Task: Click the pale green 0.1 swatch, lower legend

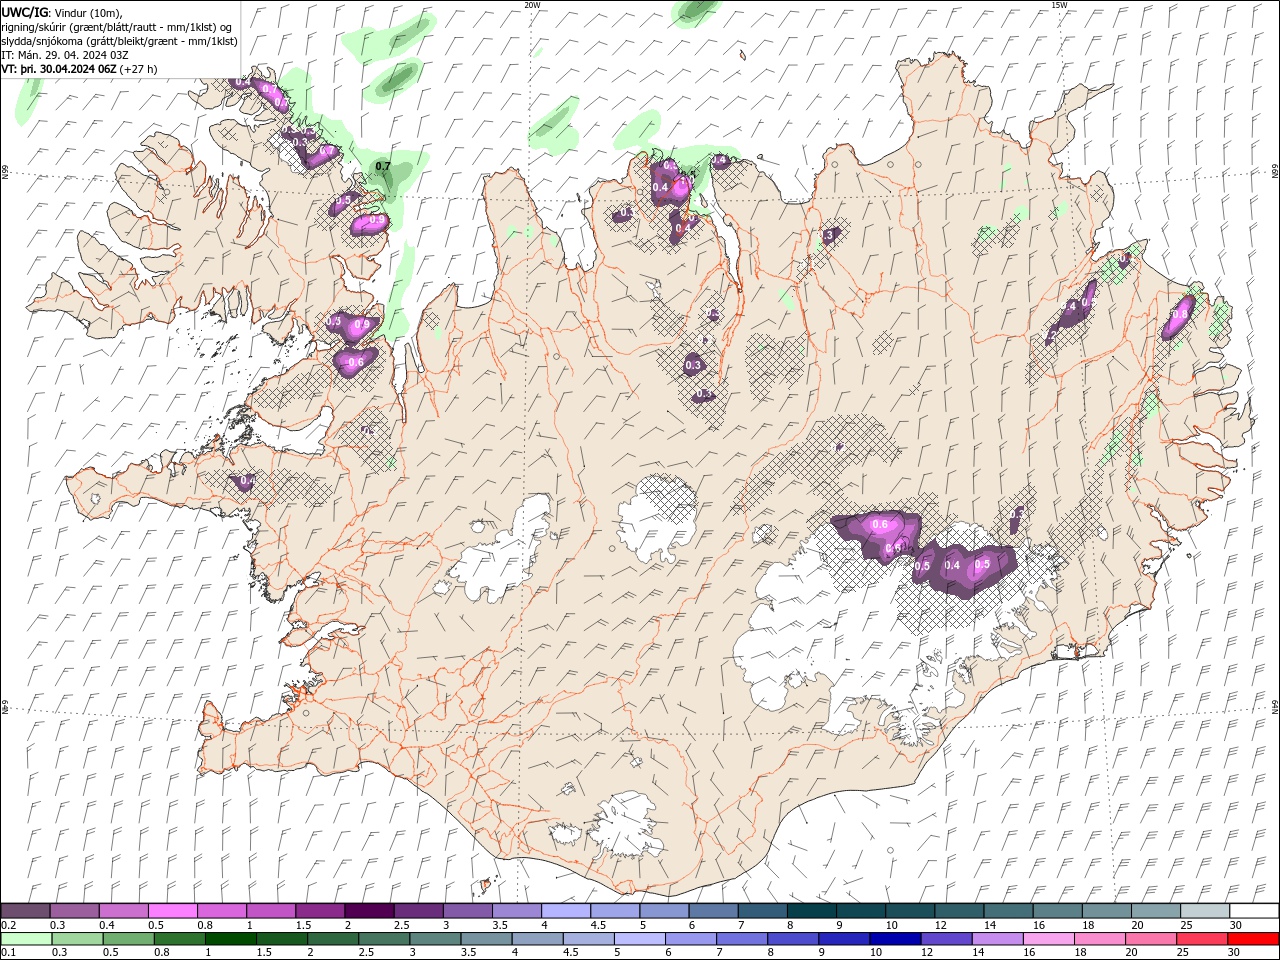Action: point(27,939)
